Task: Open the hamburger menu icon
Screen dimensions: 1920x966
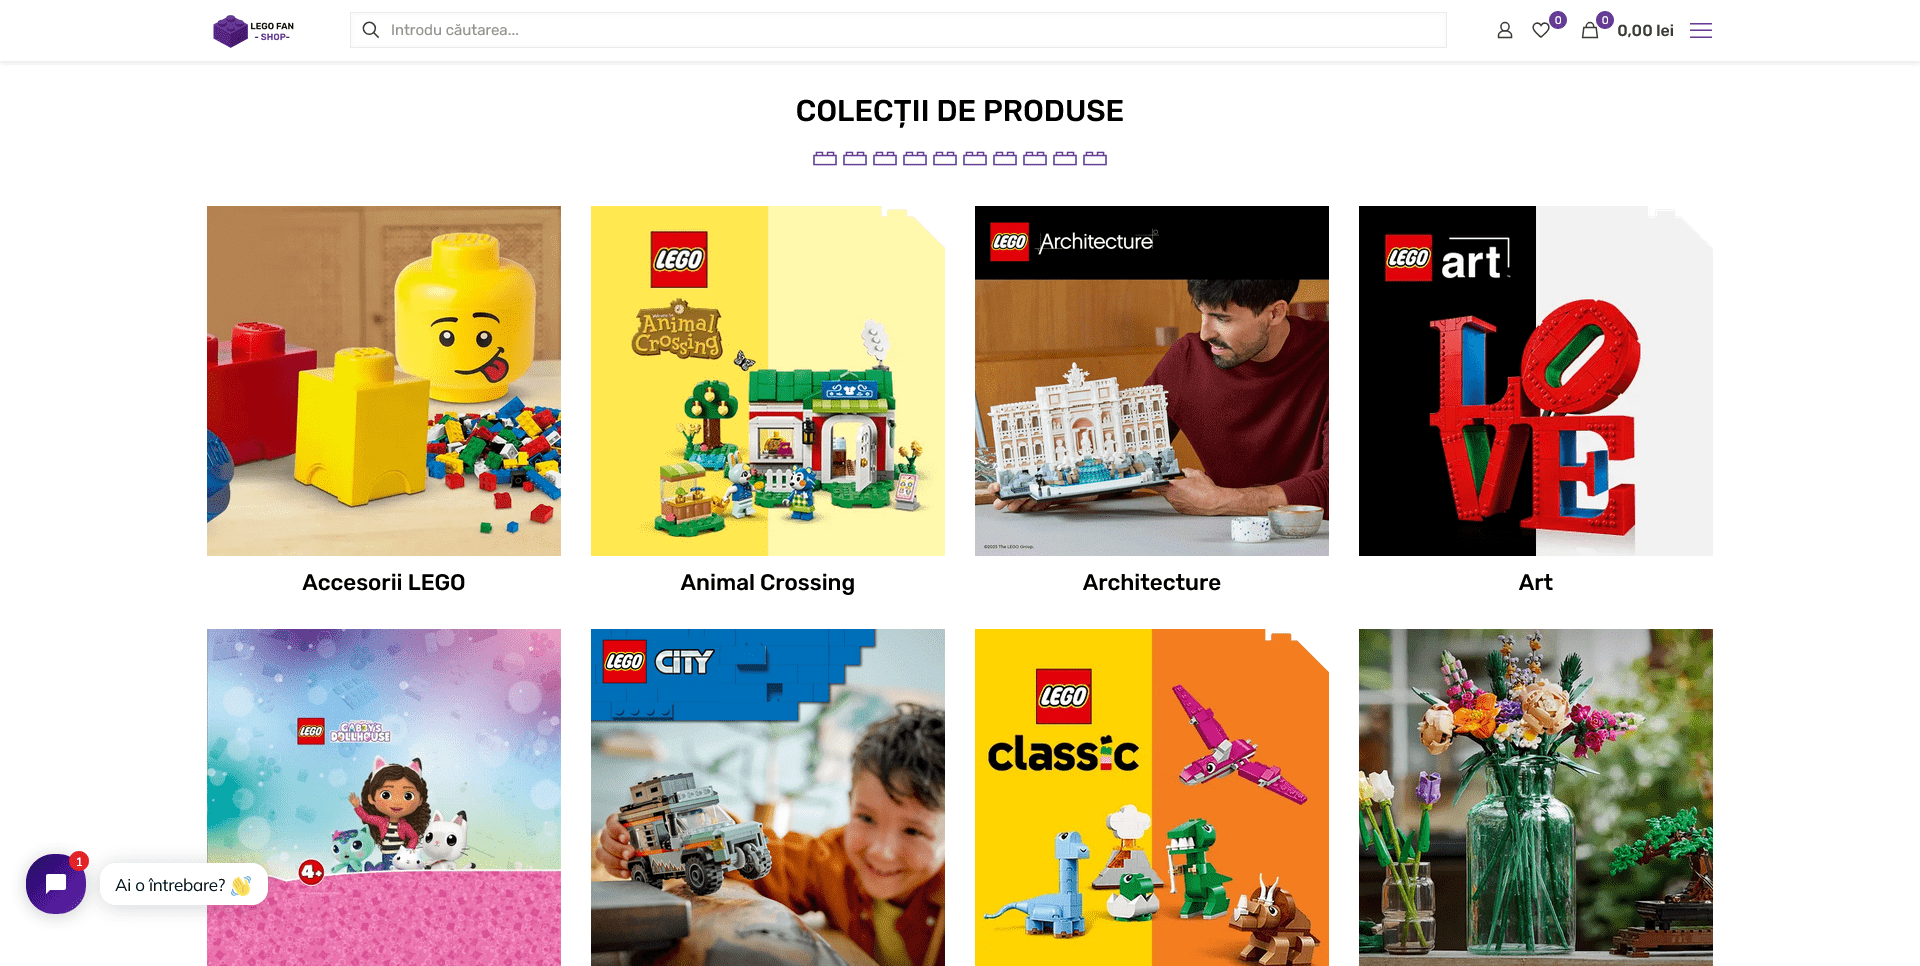Action: [x=1701, y=30]
